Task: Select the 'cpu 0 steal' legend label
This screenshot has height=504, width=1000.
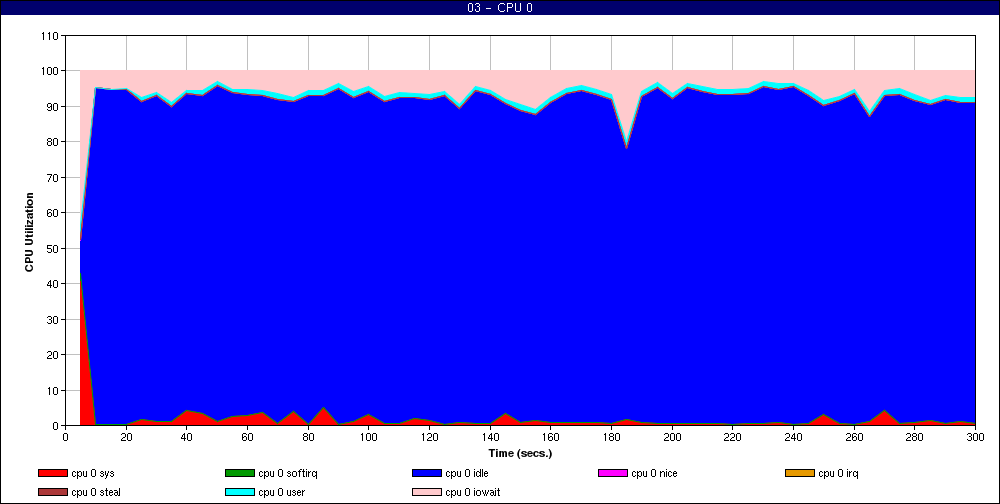Action: tap(96, 493)
